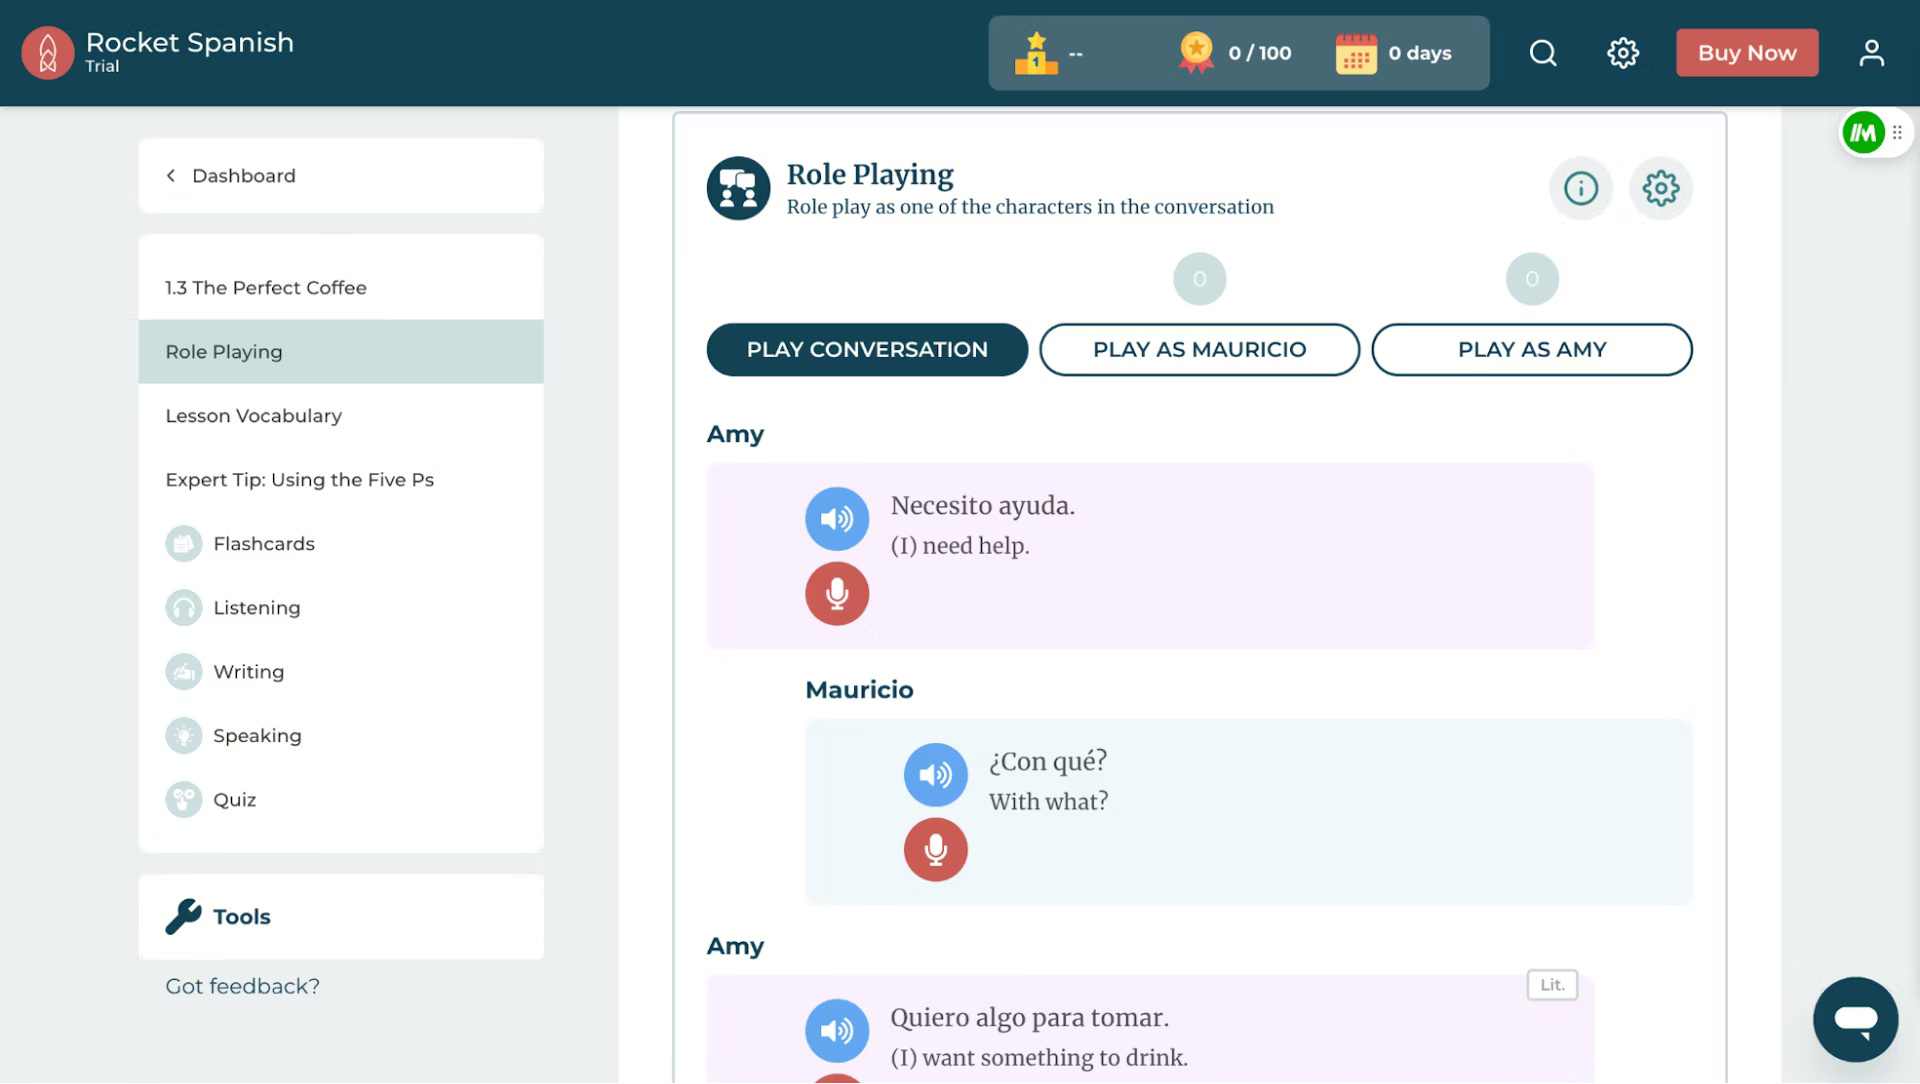Viewport: 1920px width, 1084px height.
Task: Record yourself saying "Necesito ayuda."
Action: click(x=837, y=594)
